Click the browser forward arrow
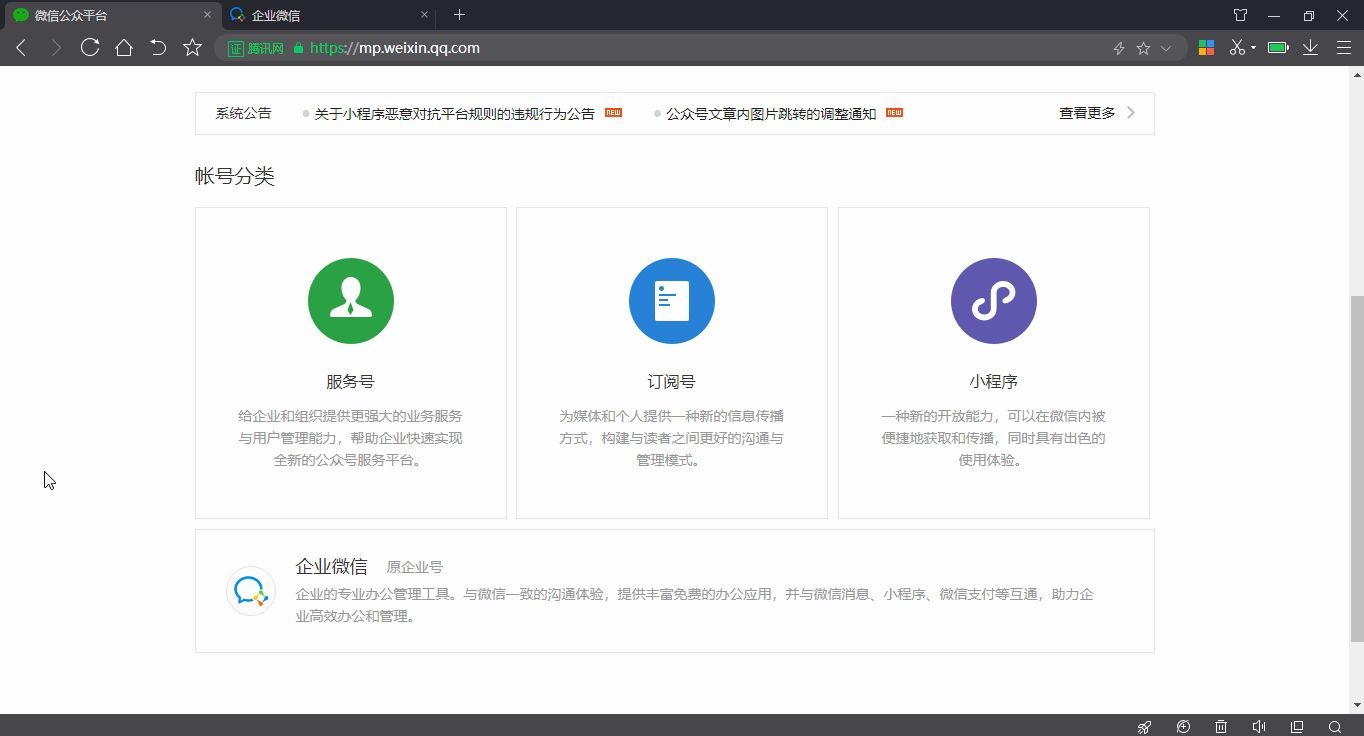 click(56, 48)
